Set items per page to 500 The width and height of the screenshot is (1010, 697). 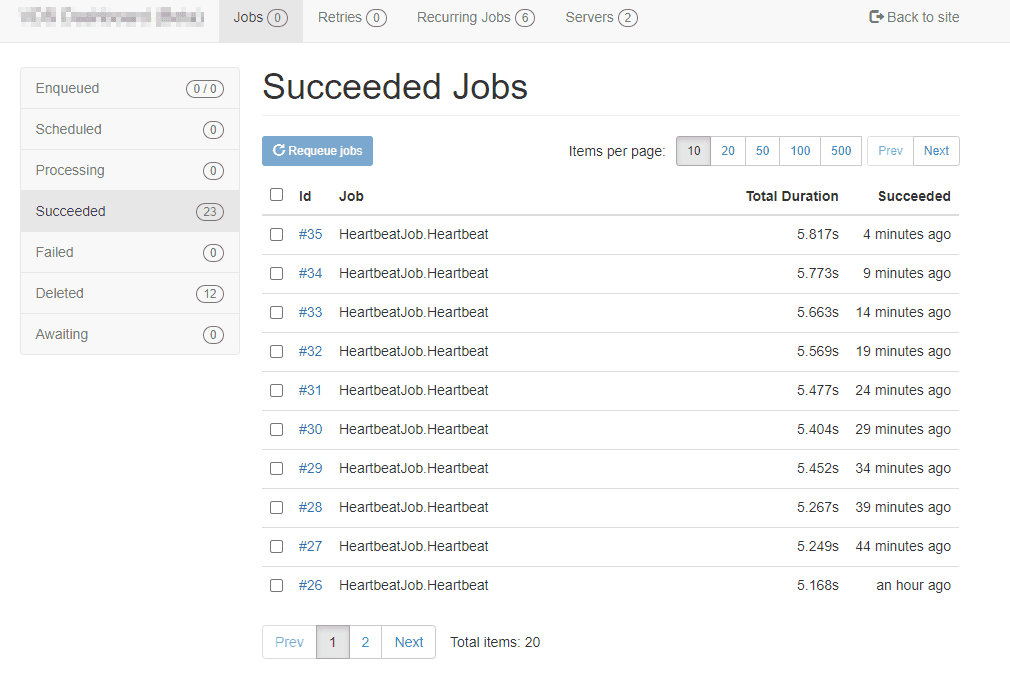click(x=841, y=151)
